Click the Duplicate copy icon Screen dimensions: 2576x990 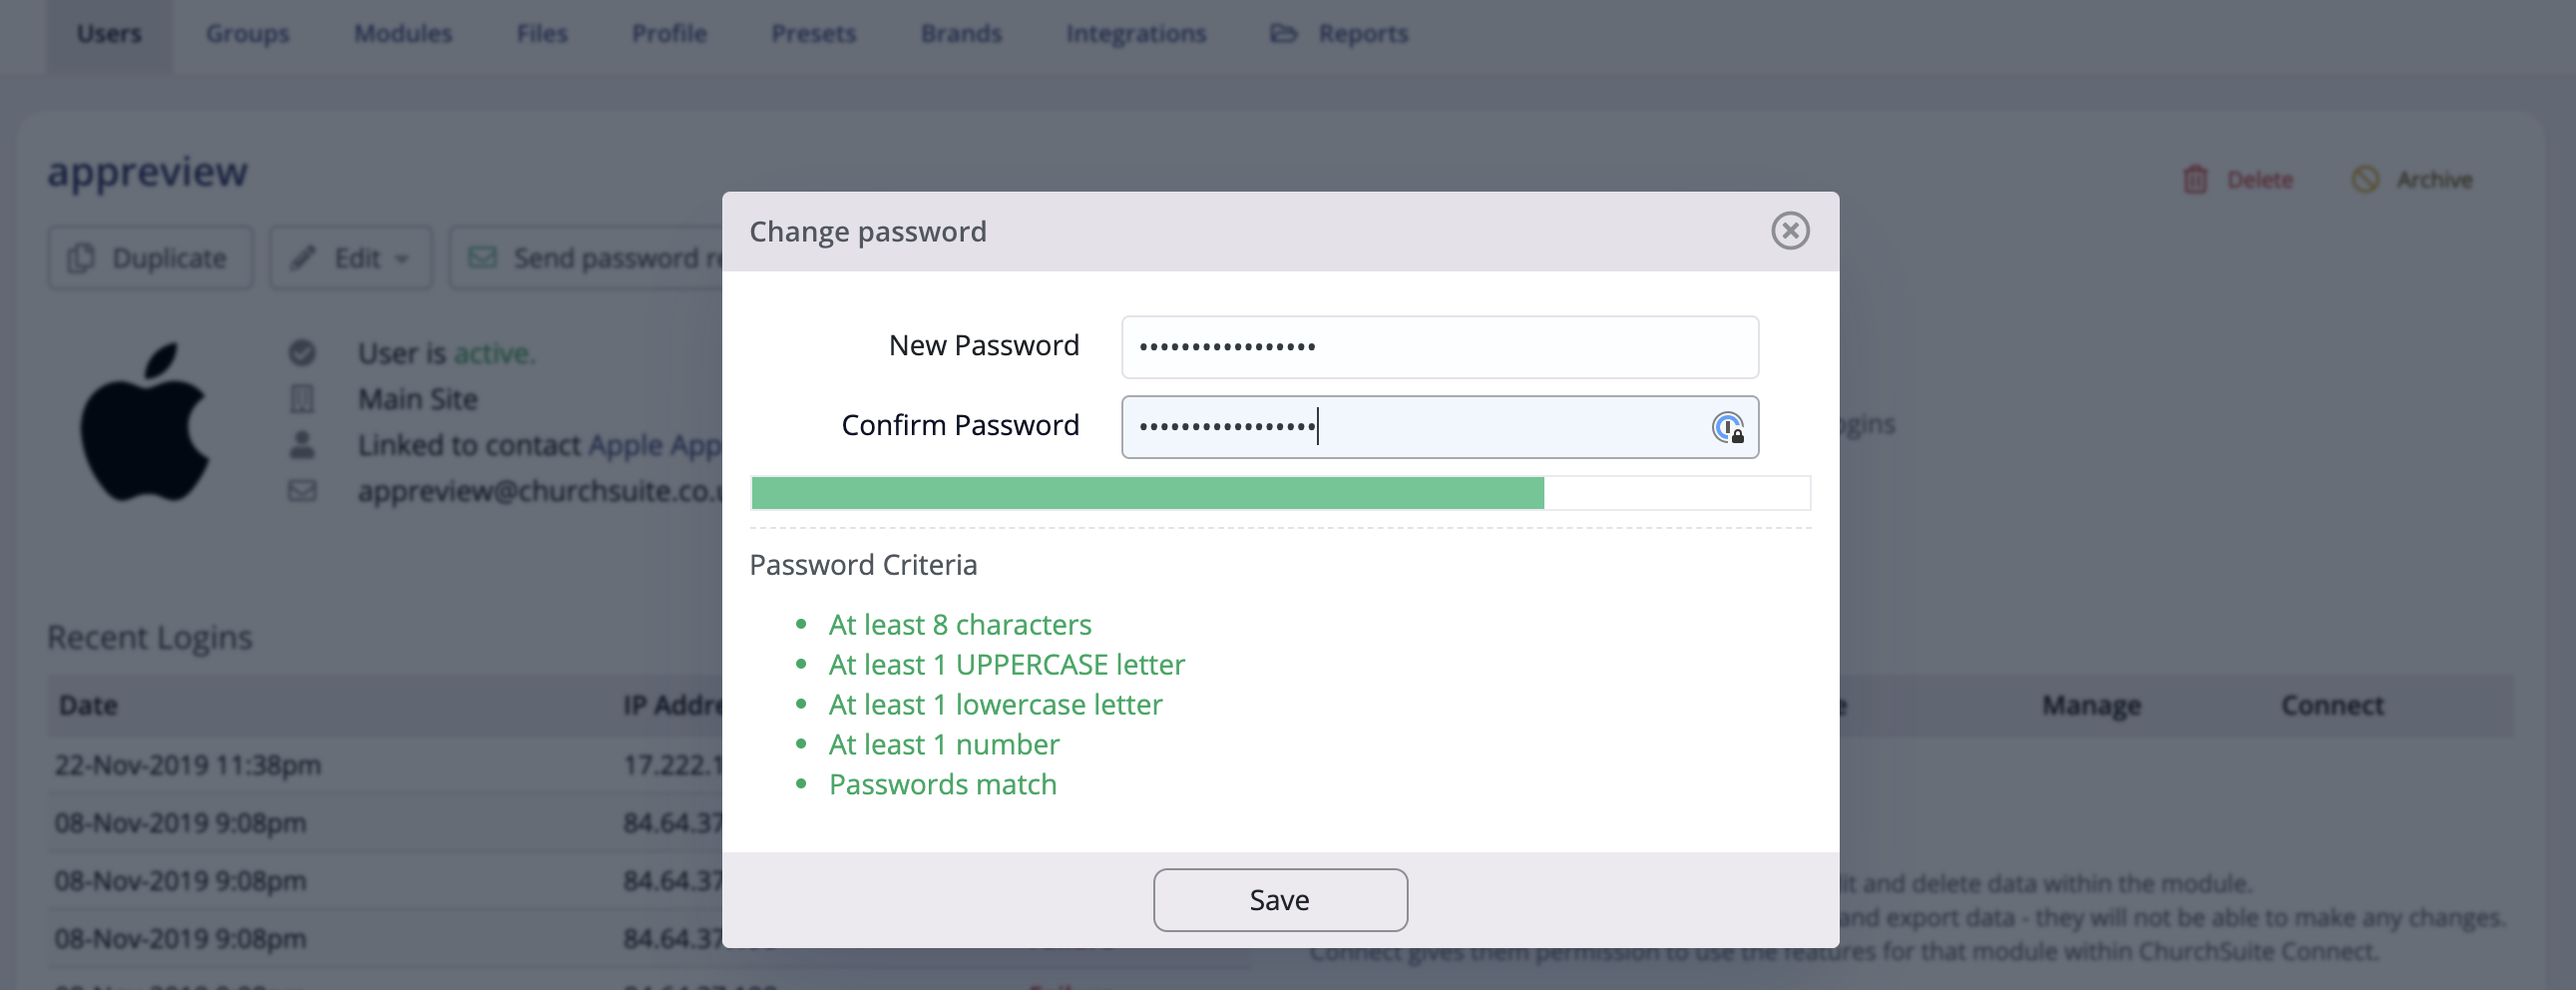pos(81,258)
